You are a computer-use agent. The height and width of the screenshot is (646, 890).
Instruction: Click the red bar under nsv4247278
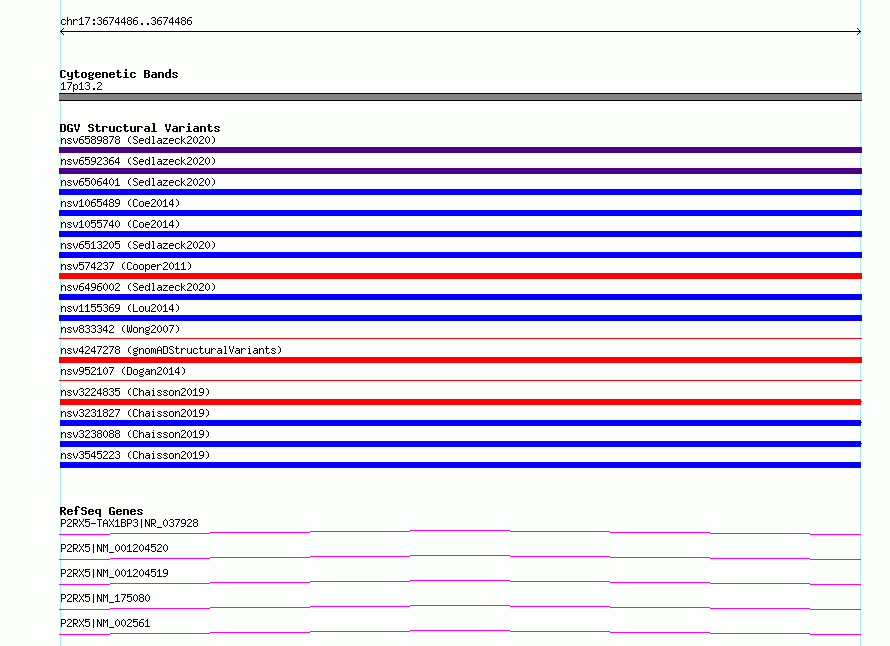(460, 360)
